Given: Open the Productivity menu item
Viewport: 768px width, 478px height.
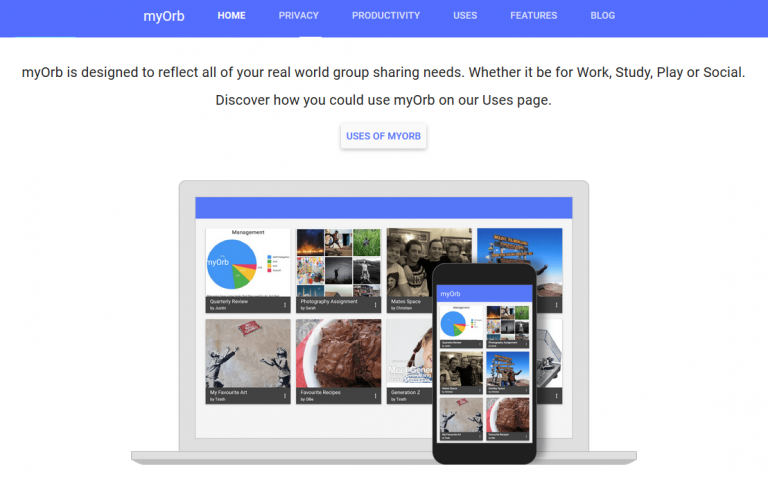Looking at the screenshot, I should coord(386,16).
